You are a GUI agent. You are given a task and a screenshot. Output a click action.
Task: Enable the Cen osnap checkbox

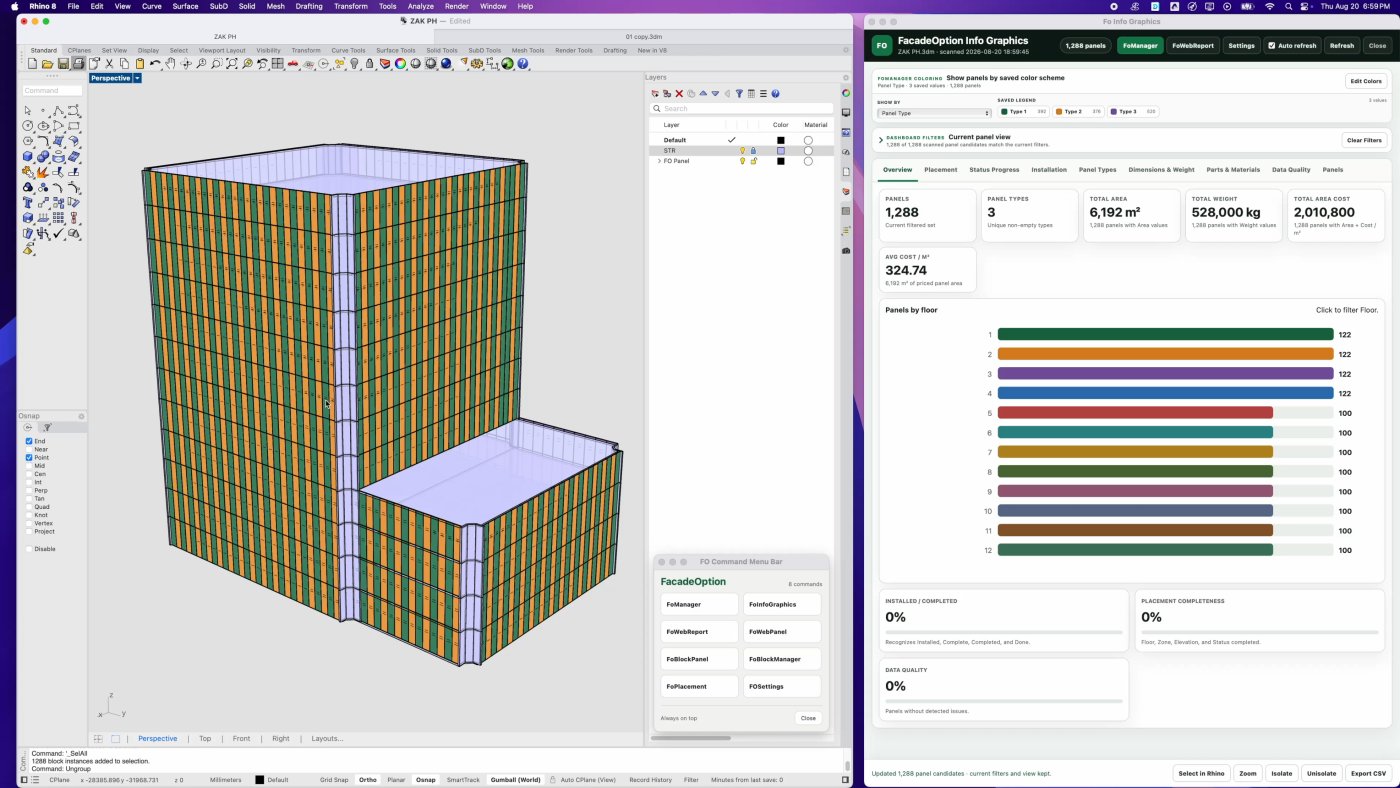(29, 474)
